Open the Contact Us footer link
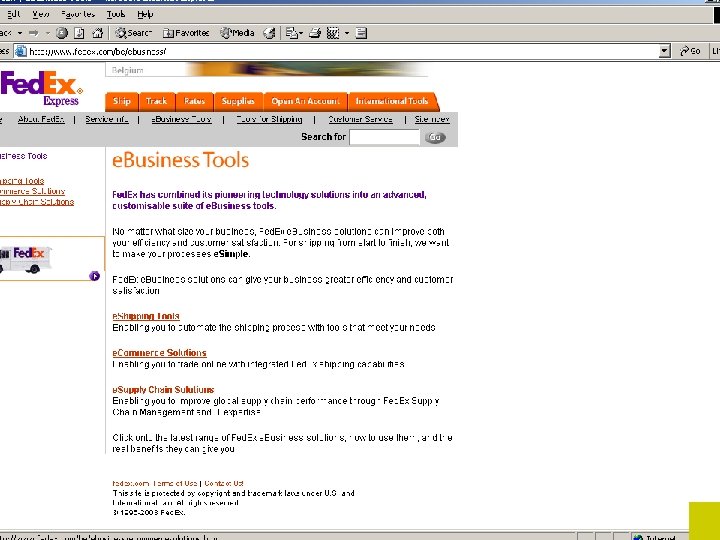This screenshot has height=540, width=720. click(x=224, y=483)
